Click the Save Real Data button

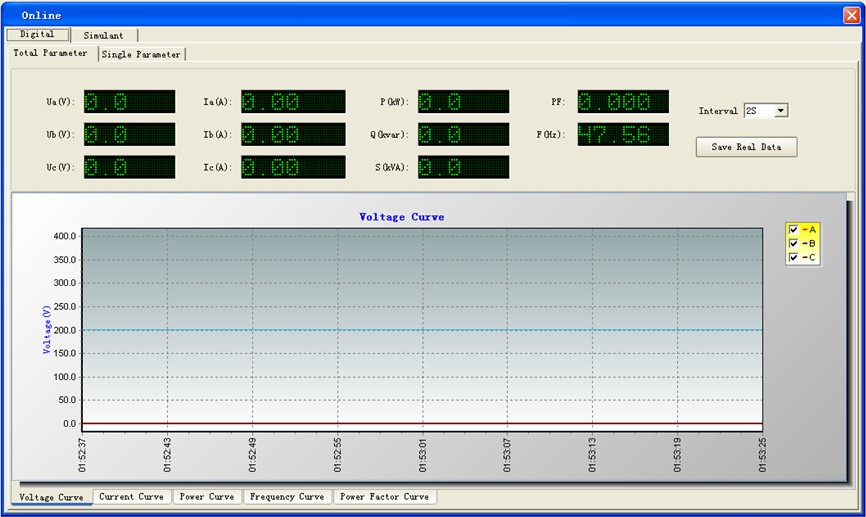[746, 147]
